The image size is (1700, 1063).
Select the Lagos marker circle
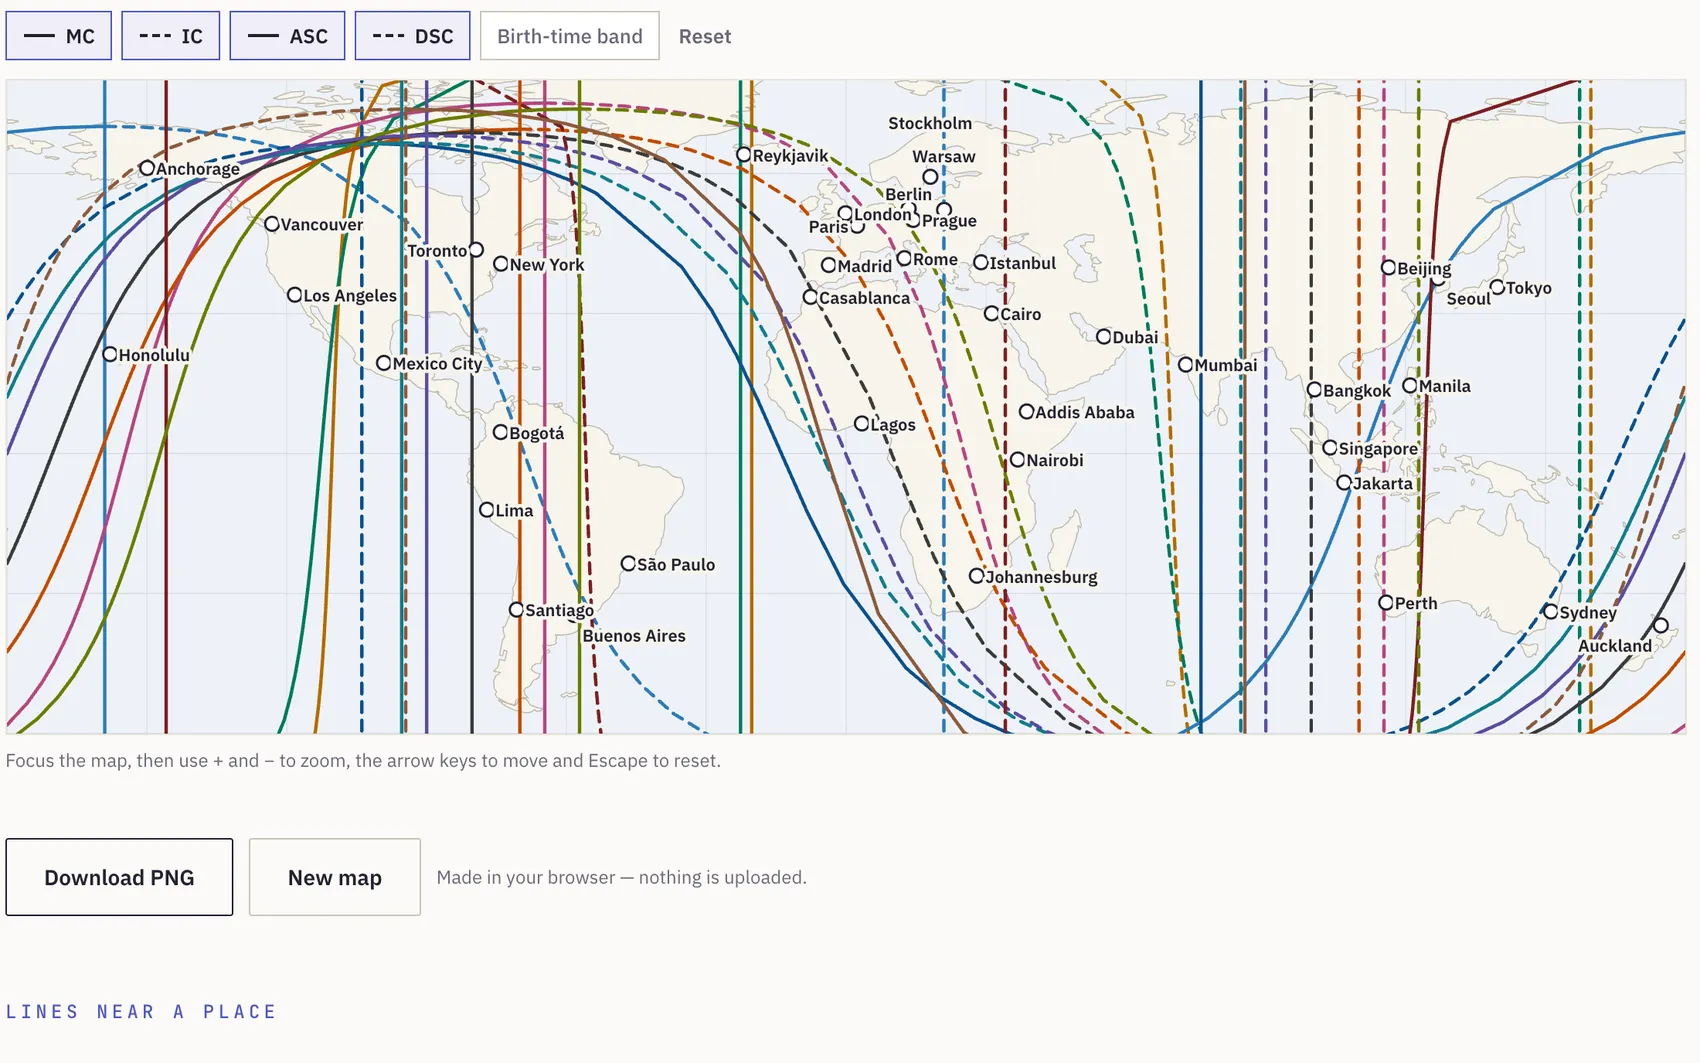tap(862, 424)
